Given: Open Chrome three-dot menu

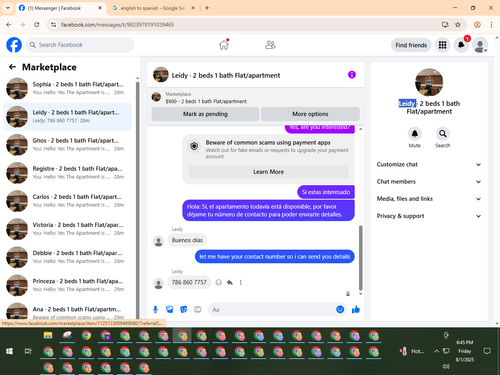Looking at the screenshot, I should (491, 24).
